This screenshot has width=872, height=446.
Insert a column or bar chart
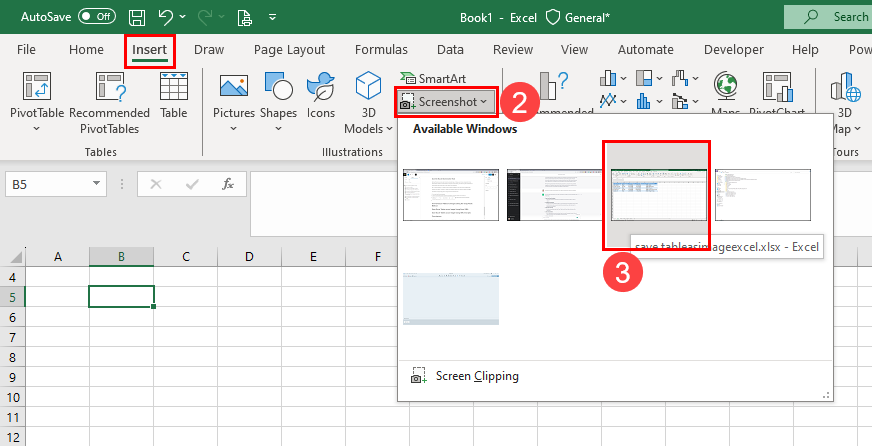608,78
